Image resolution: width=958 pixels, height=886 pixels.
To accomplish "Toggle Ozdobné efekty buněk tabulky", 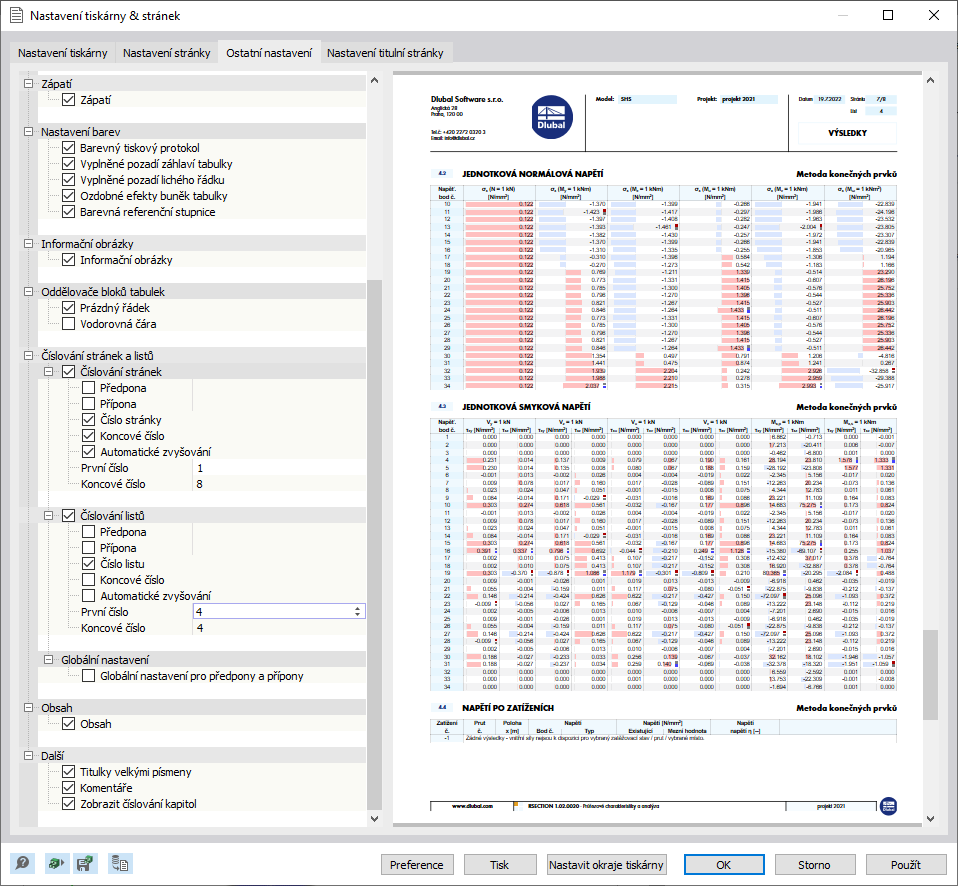I will [x=68, y=196].
